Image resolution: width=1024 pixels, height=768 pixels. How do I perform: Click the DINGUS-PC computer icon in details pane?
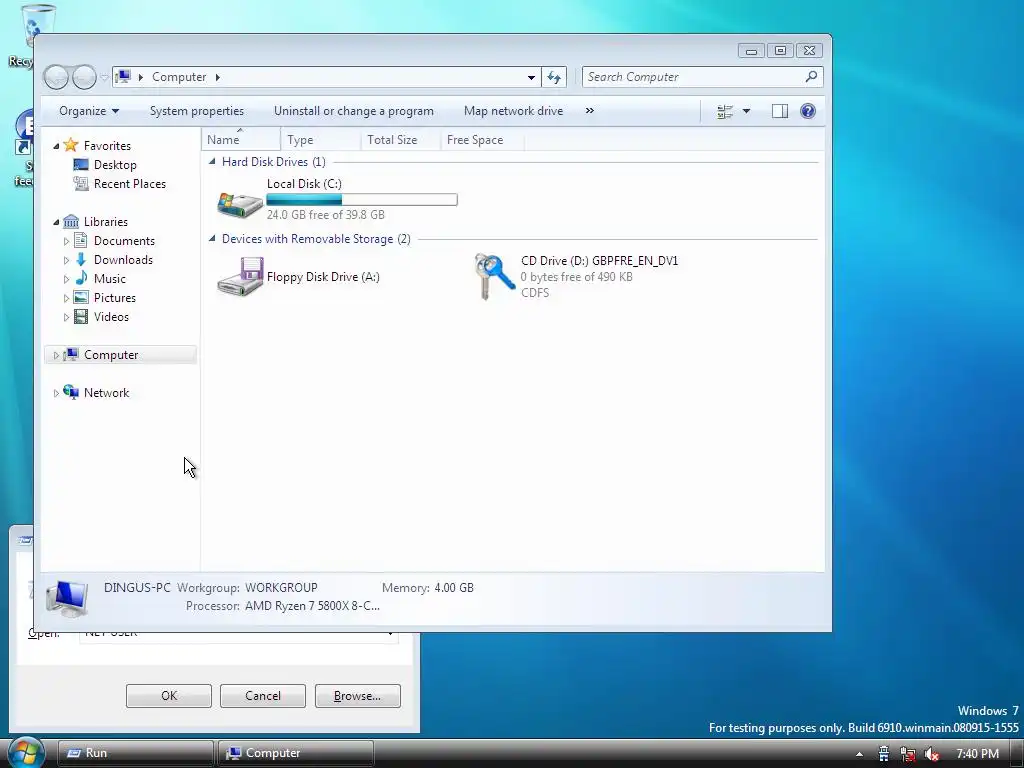[x=67, y=598]
